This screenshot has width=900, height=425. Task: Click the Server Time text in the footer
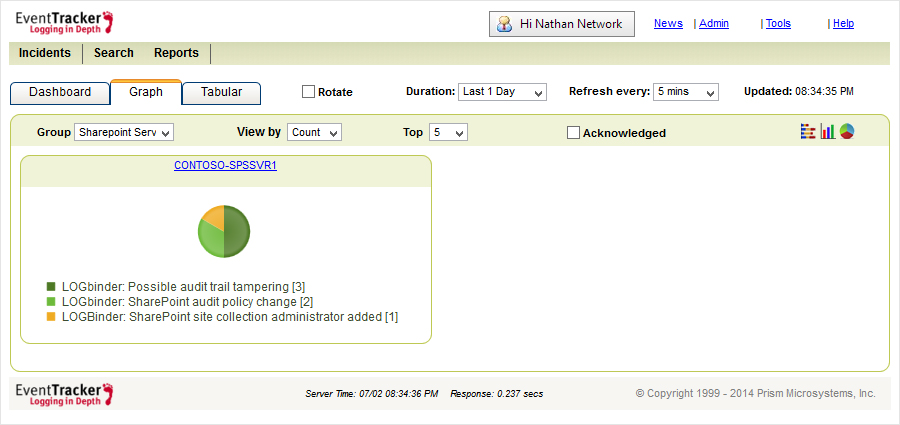372,394
